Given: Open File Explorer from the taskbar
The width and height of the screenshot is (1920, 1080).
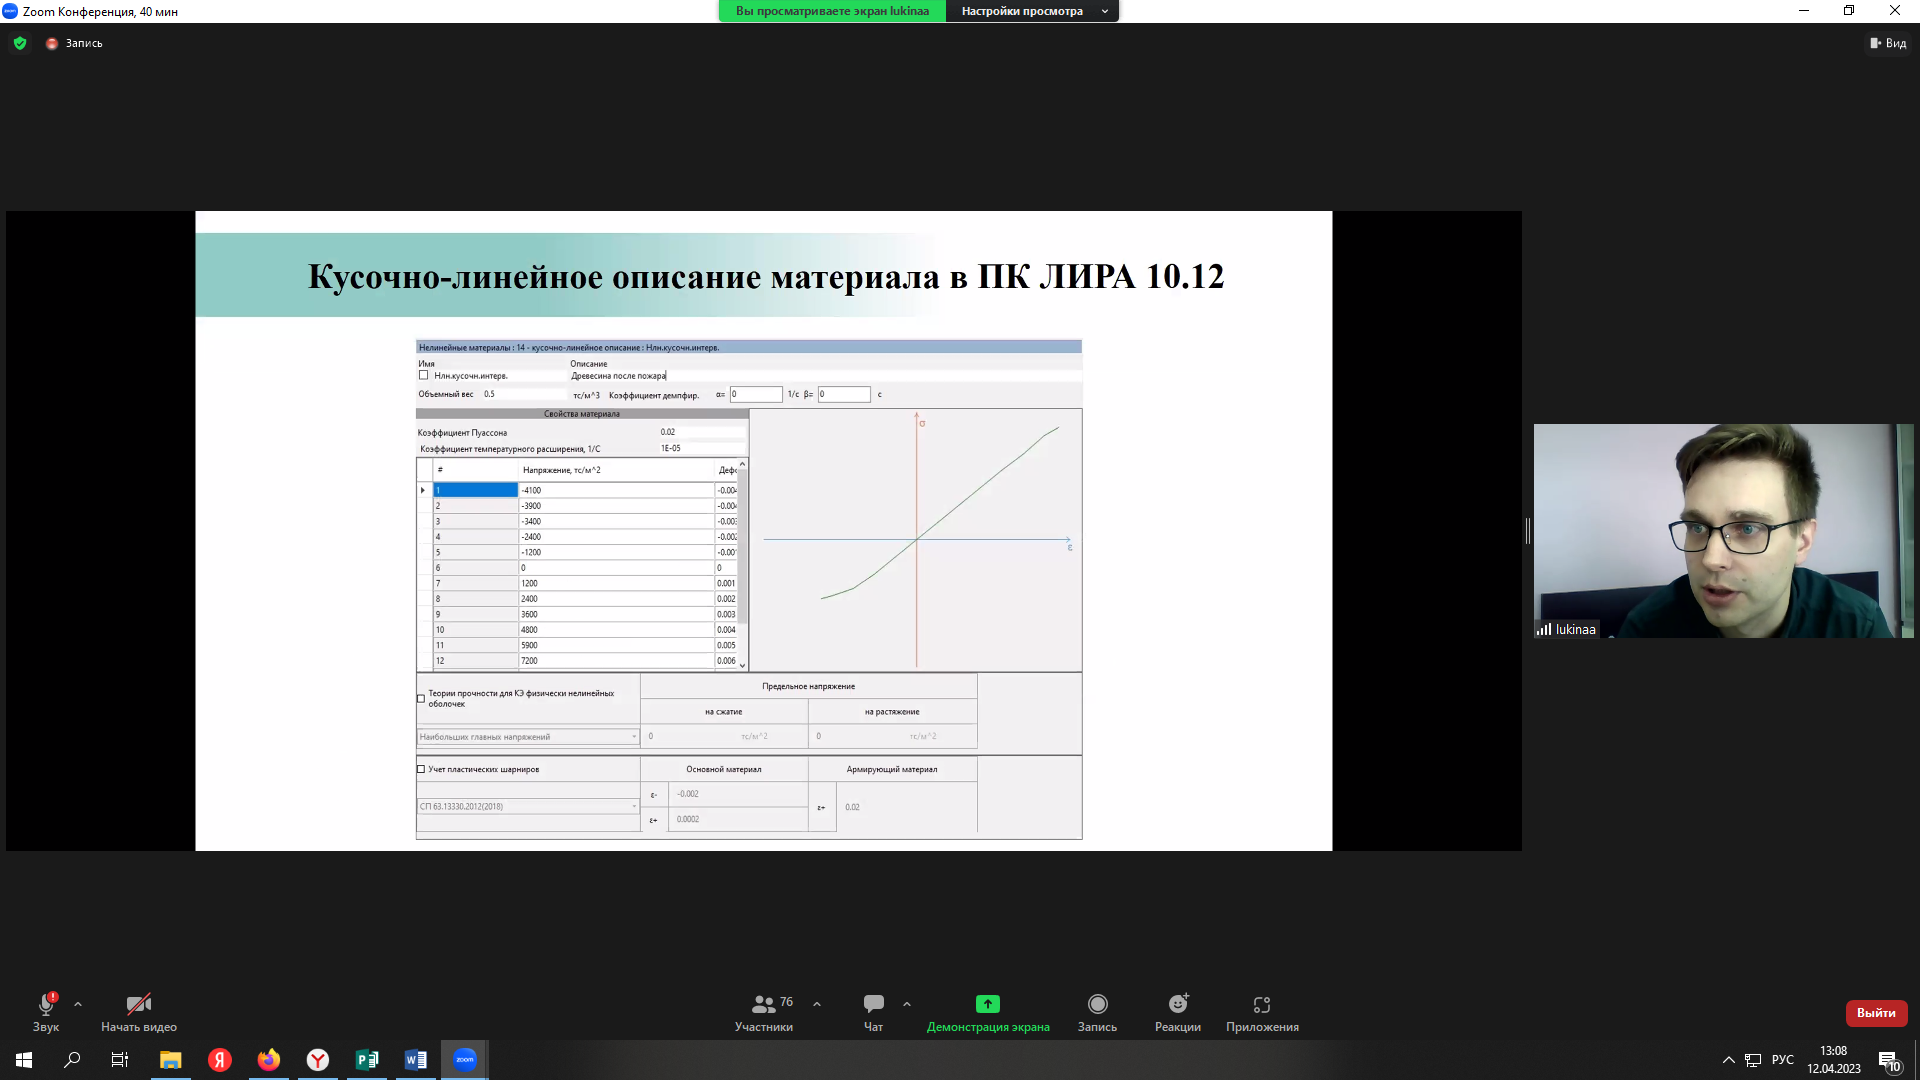Looking at the screenshot, I should pyautogui.click(x=170, y=1060).
